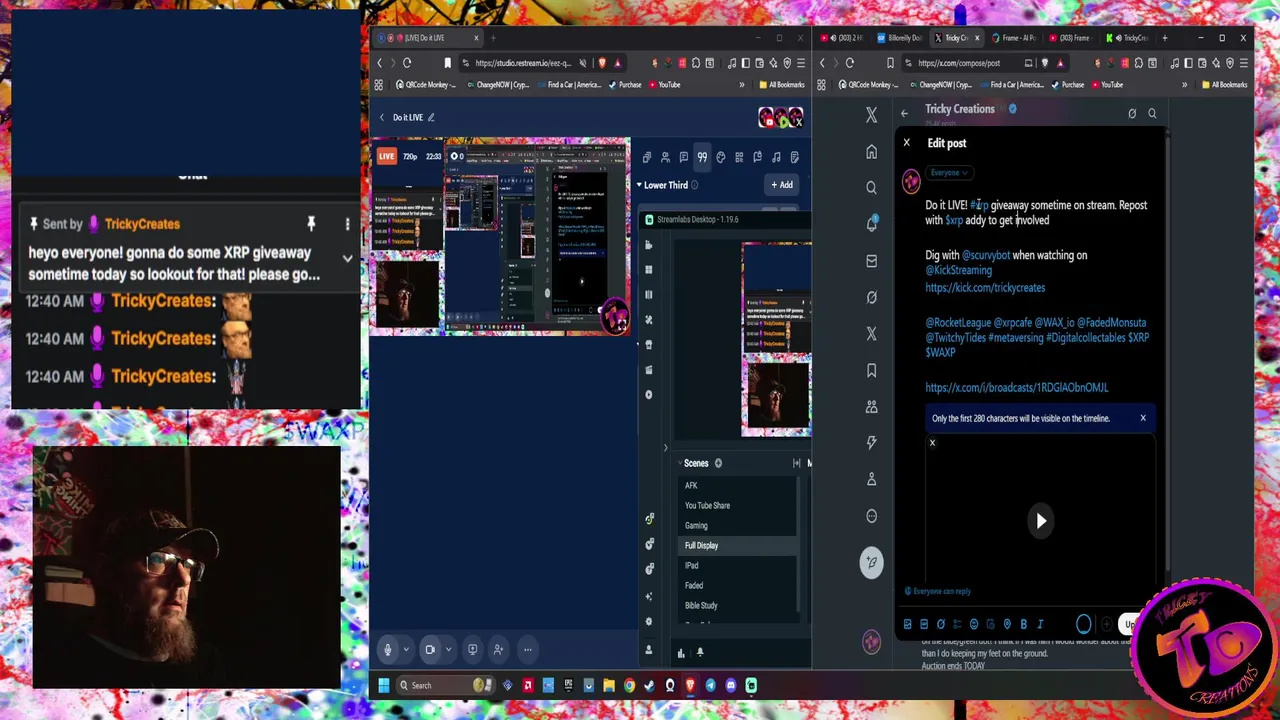
Task: Collapse the Lower Third section
Action: pos(639,185)
